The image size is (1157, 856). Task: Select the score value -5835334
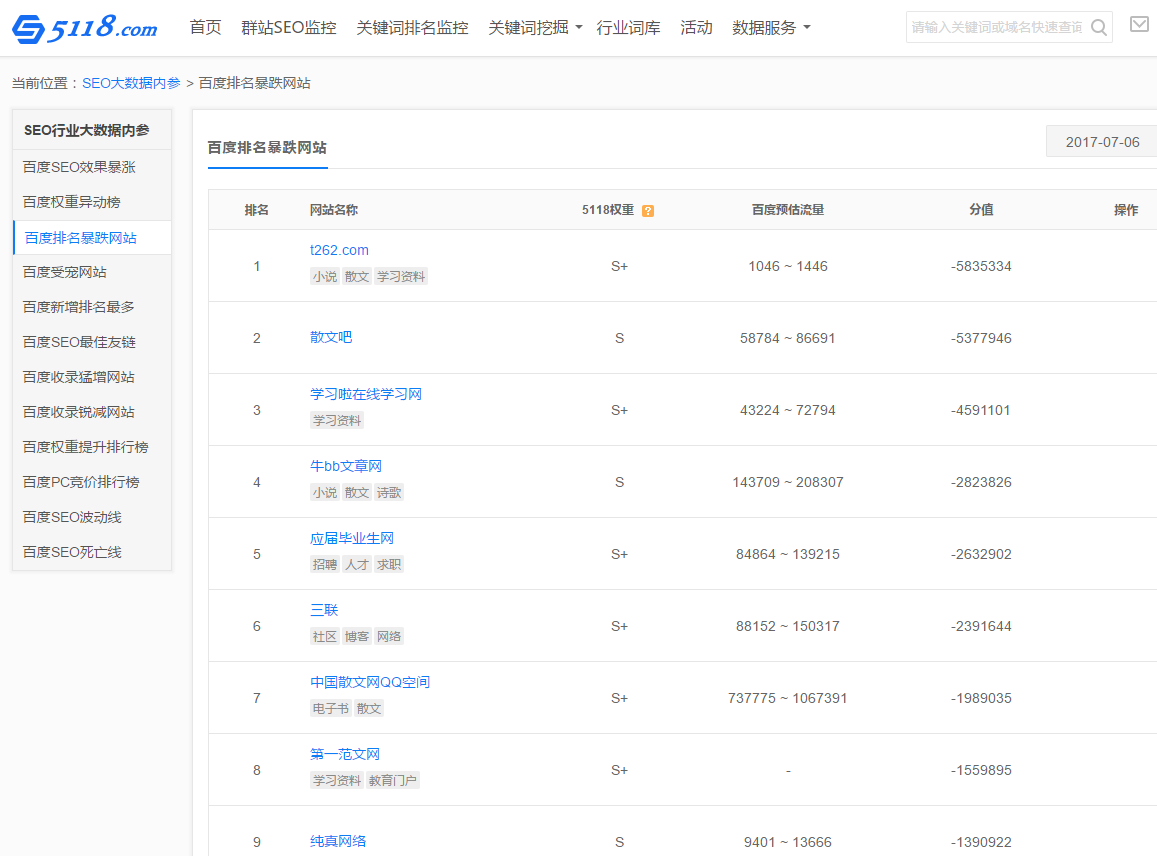pos(981,266)
